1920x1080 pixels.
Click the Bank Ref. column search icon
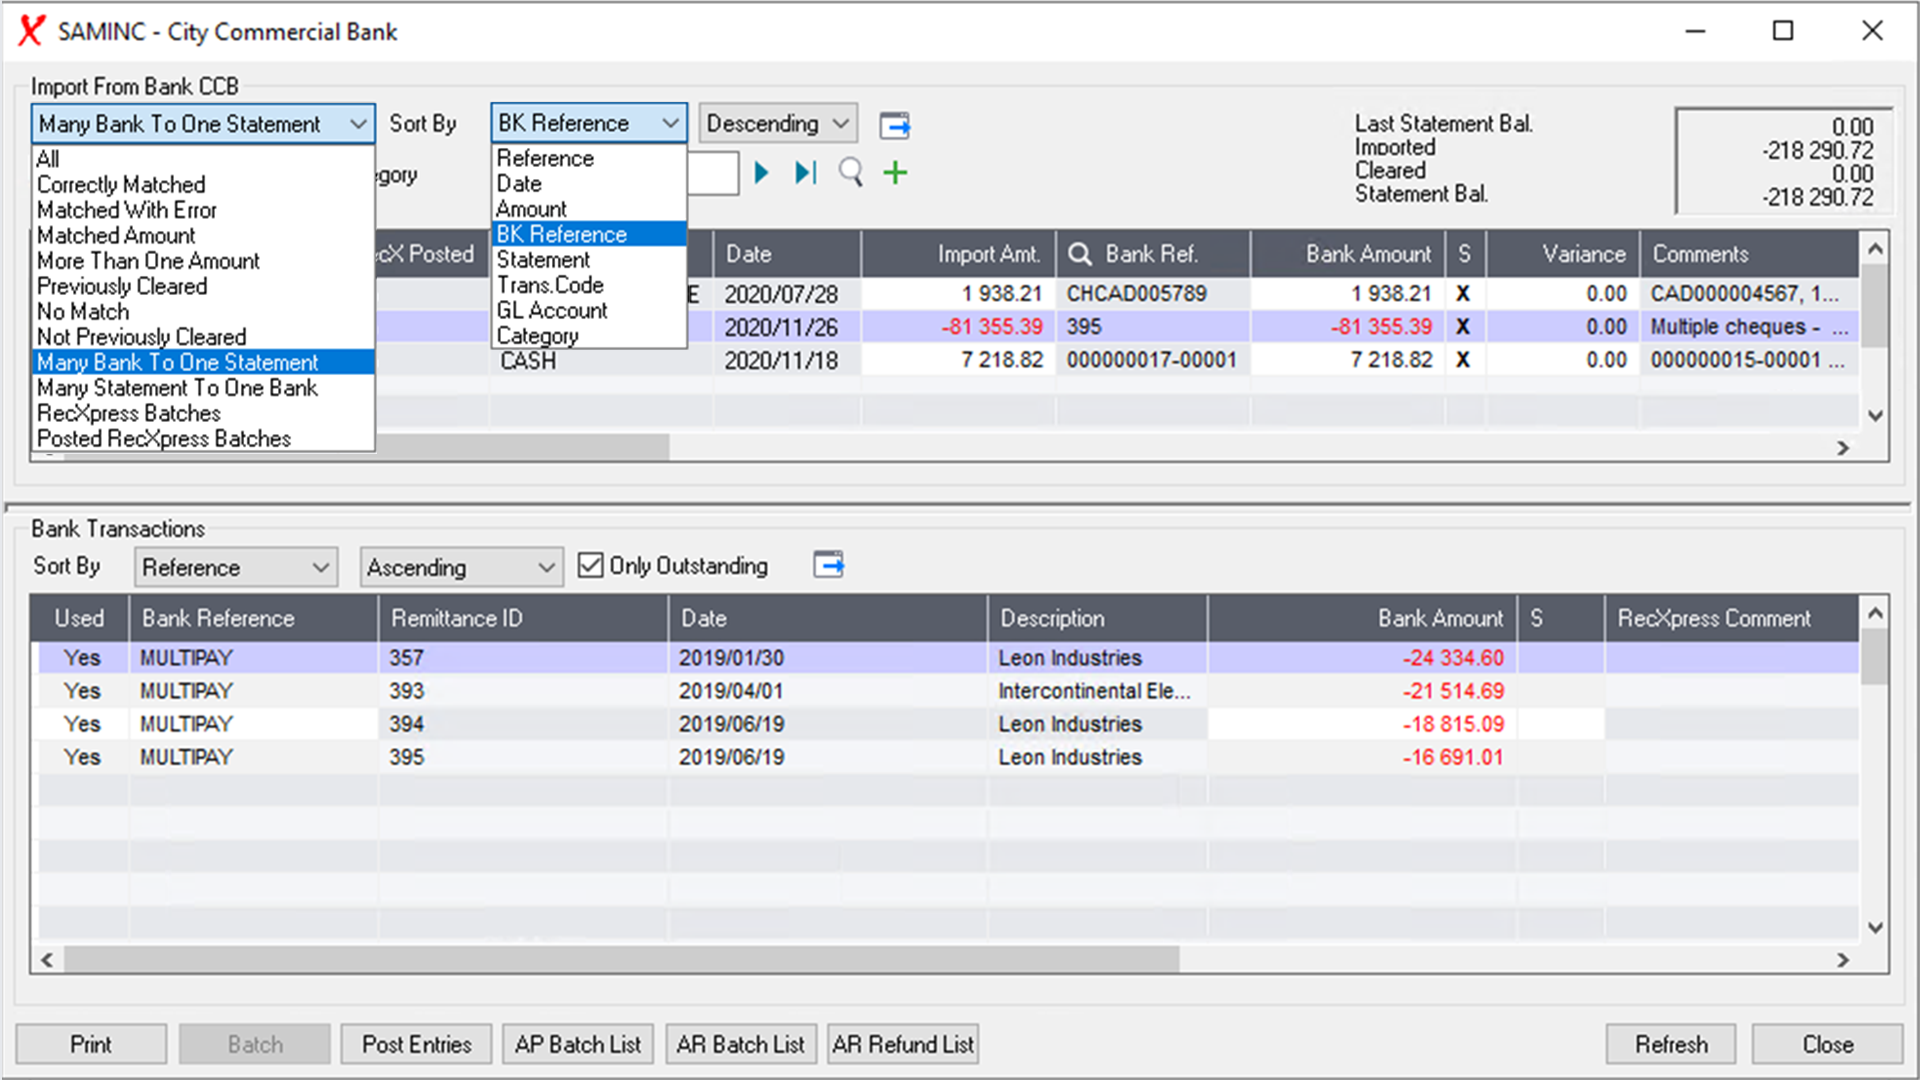point(1079,254)
